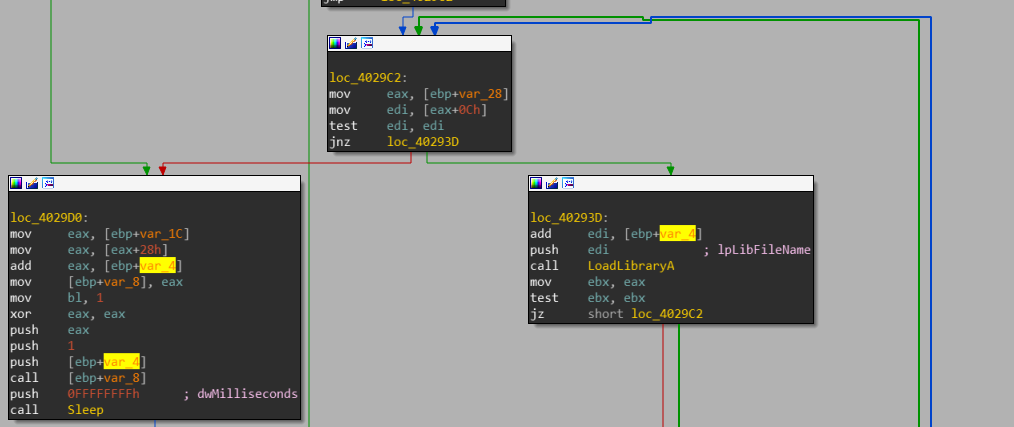Click LoadLibraryA call target
1014x427 pixels.
point(631,266)
